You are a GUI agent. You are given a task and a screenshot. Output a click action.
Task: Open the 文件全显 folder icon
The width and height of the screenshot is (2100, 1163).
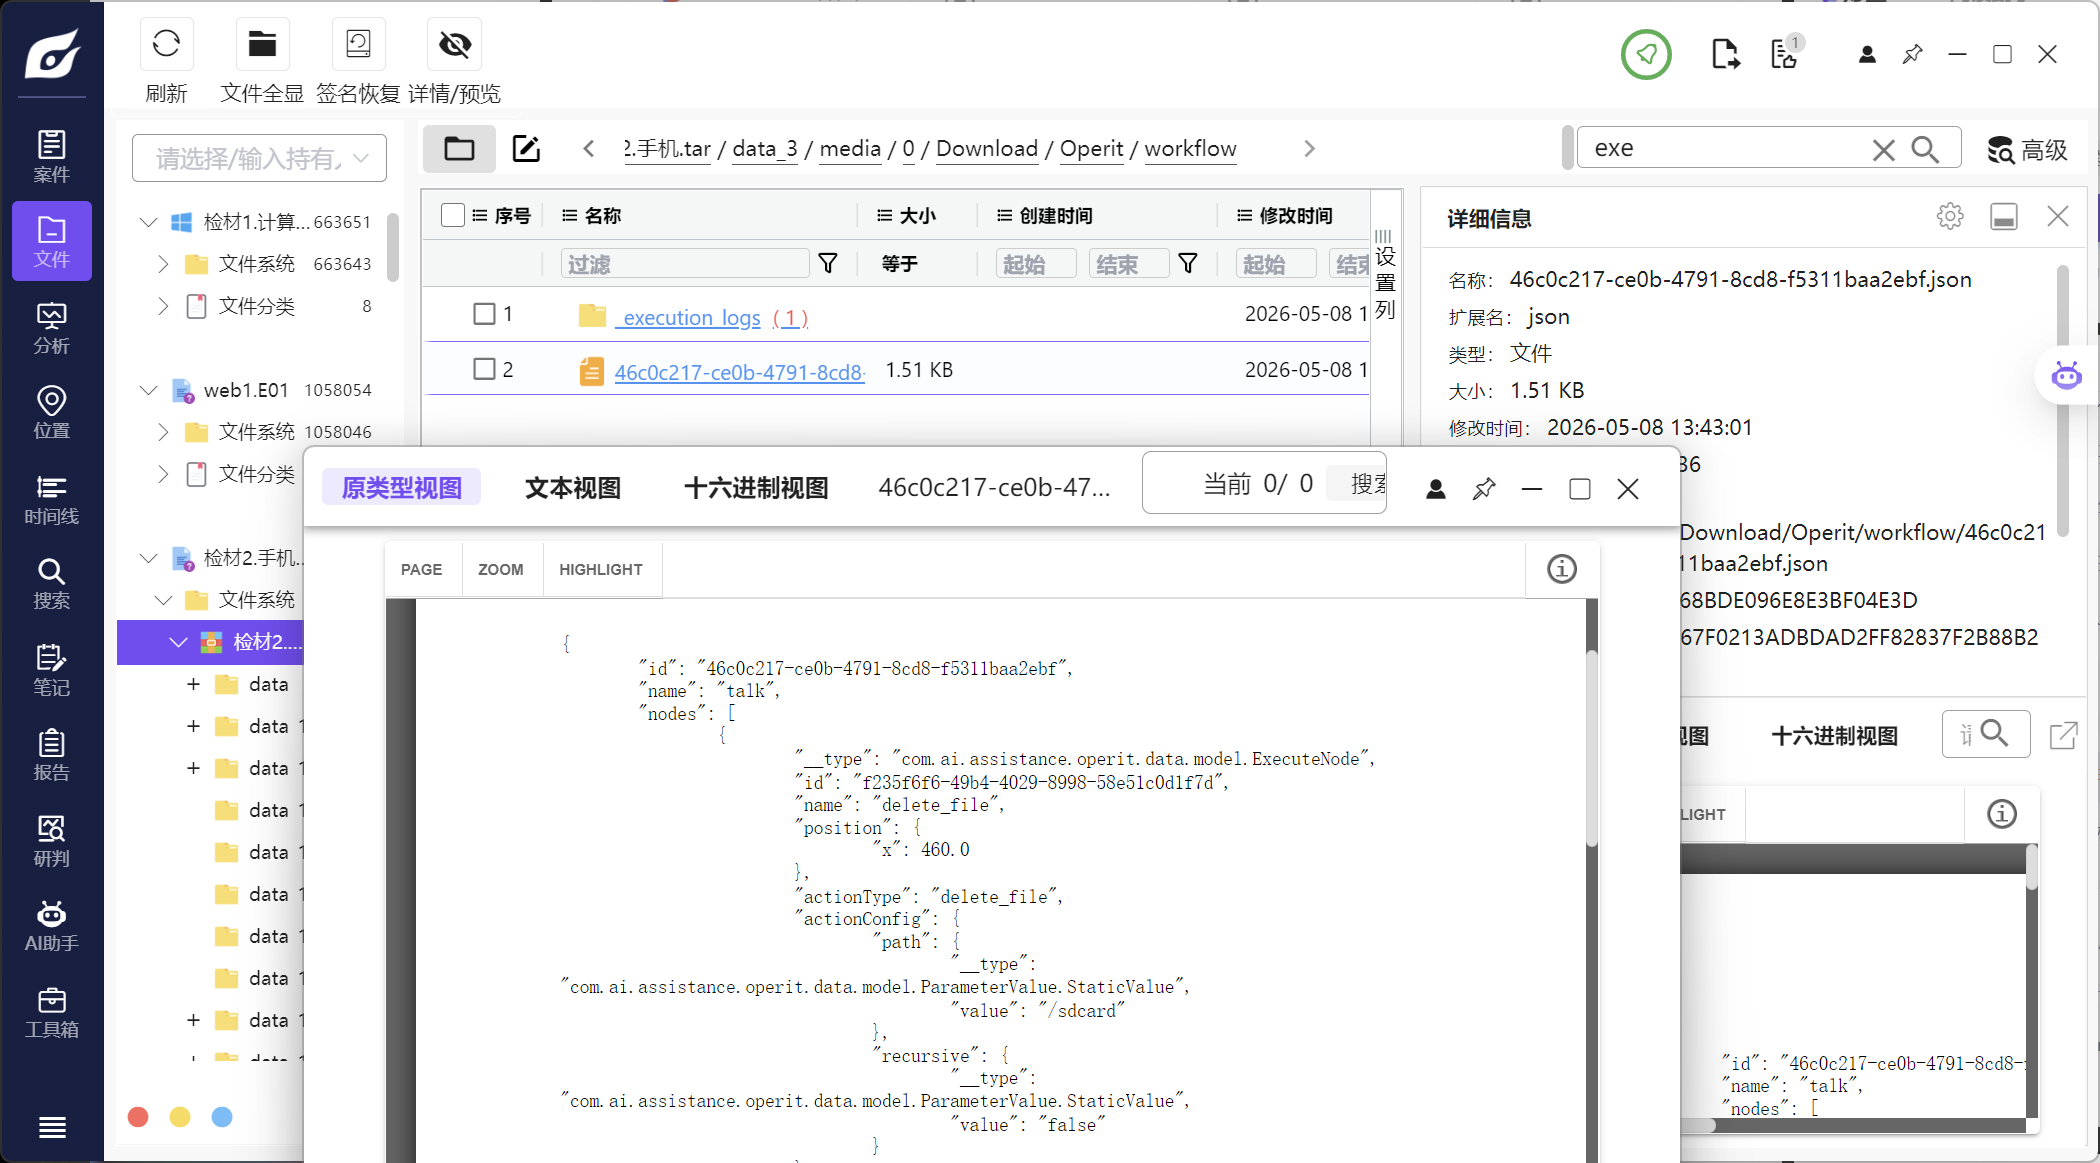tap(262, 45)
